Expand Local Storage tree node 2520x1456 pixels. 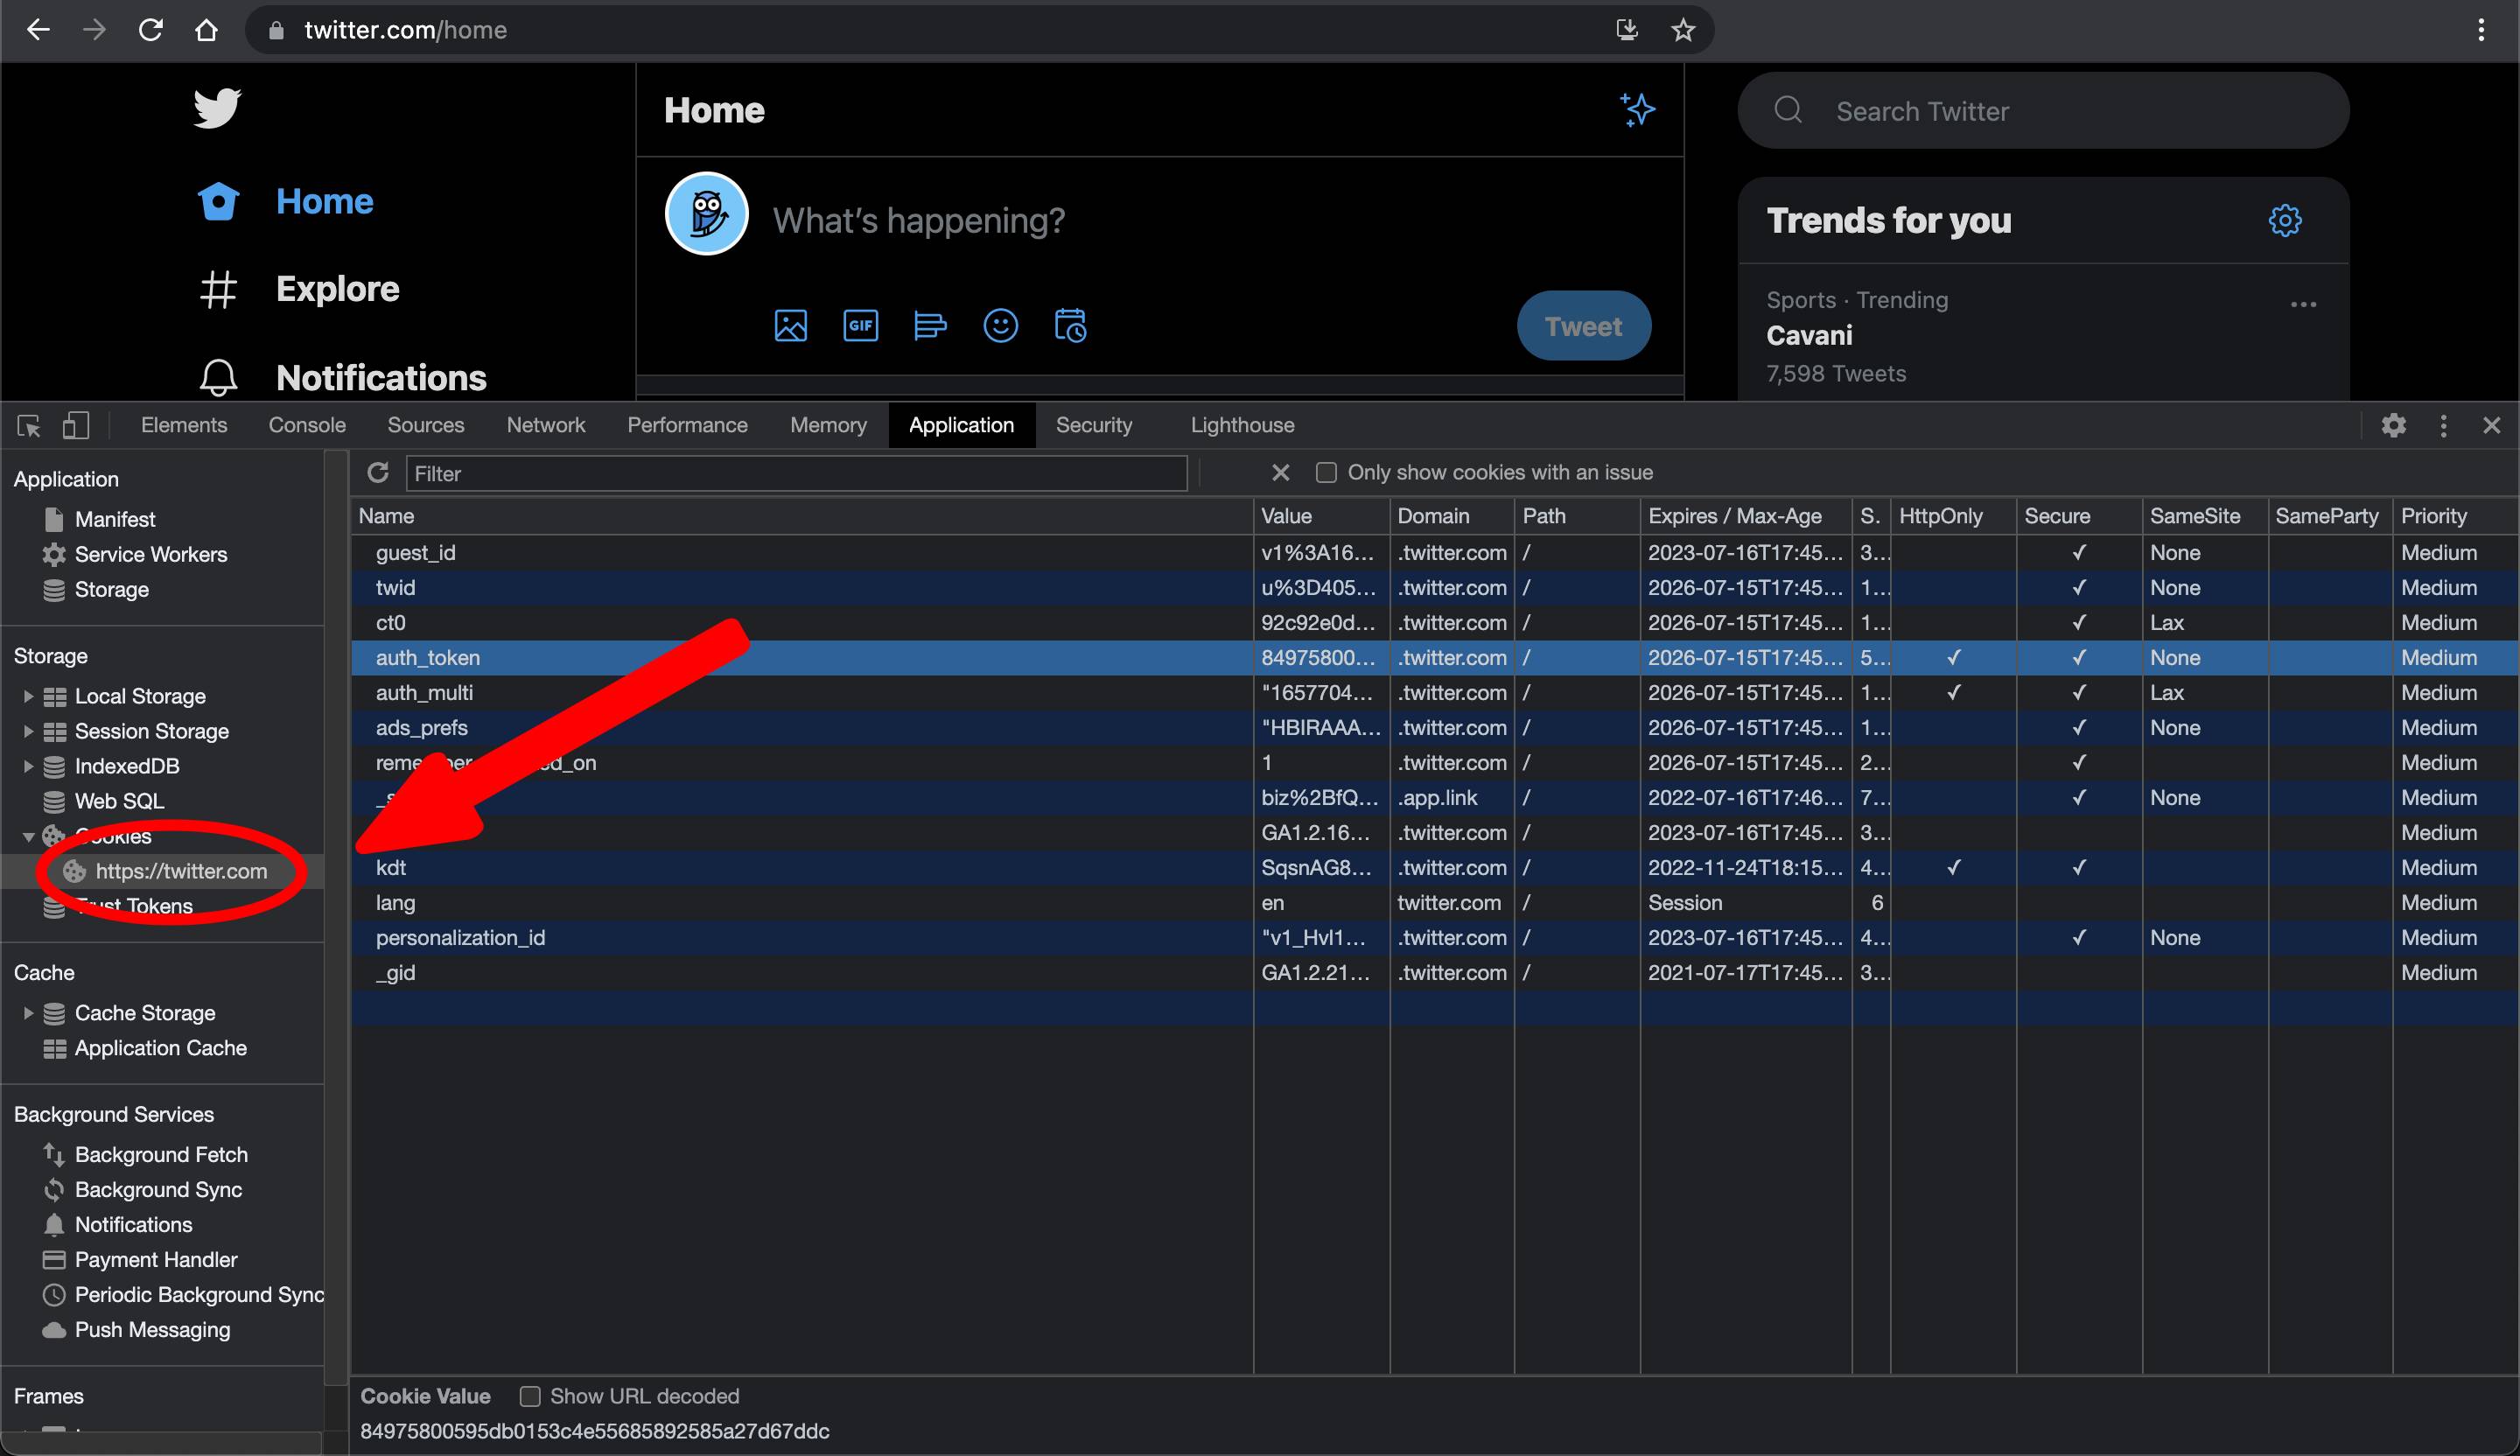(x=28, y=697)
